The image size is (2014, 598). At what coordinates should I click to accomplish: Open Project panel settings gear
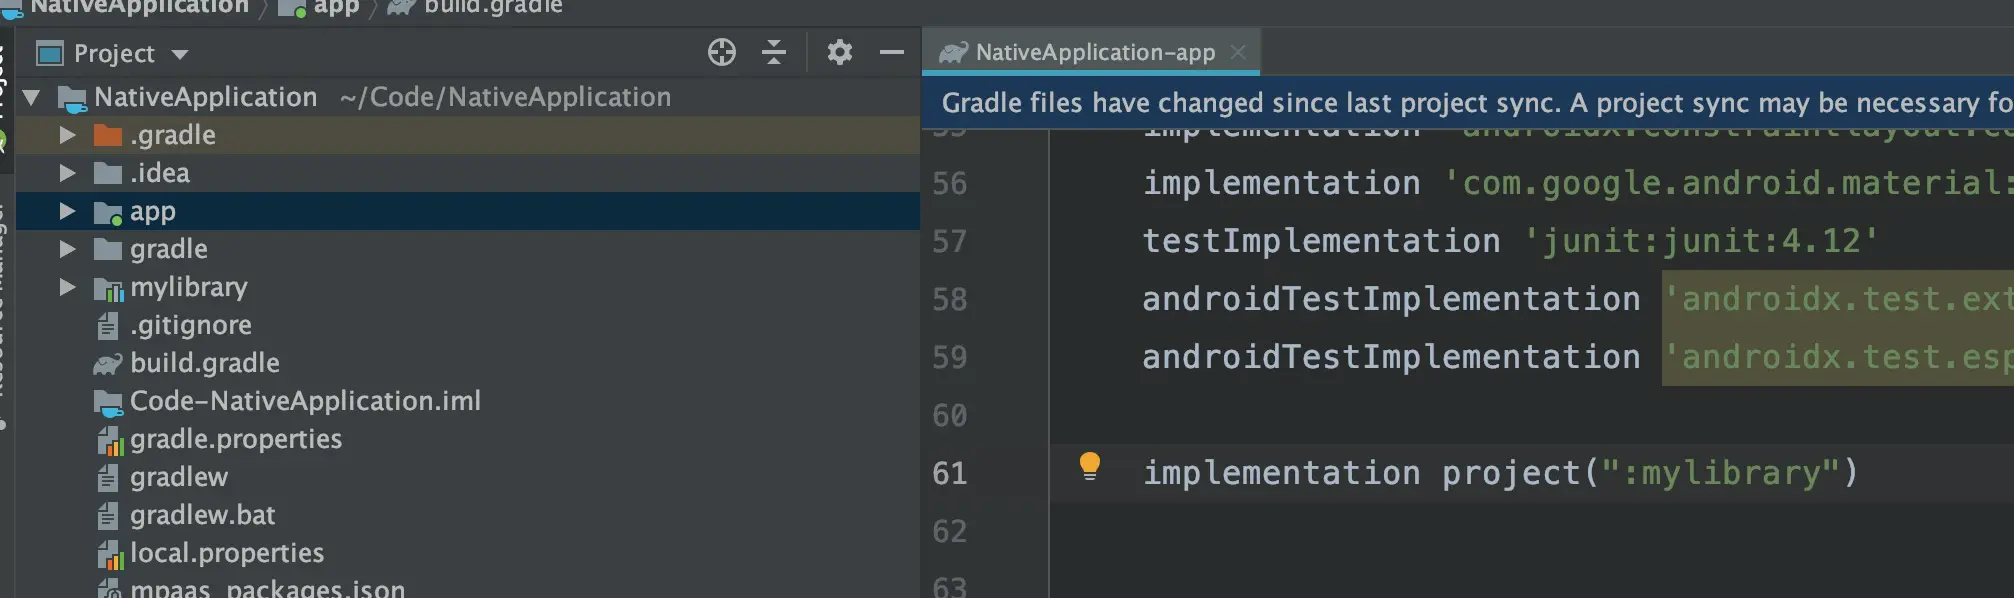[839, 53]
